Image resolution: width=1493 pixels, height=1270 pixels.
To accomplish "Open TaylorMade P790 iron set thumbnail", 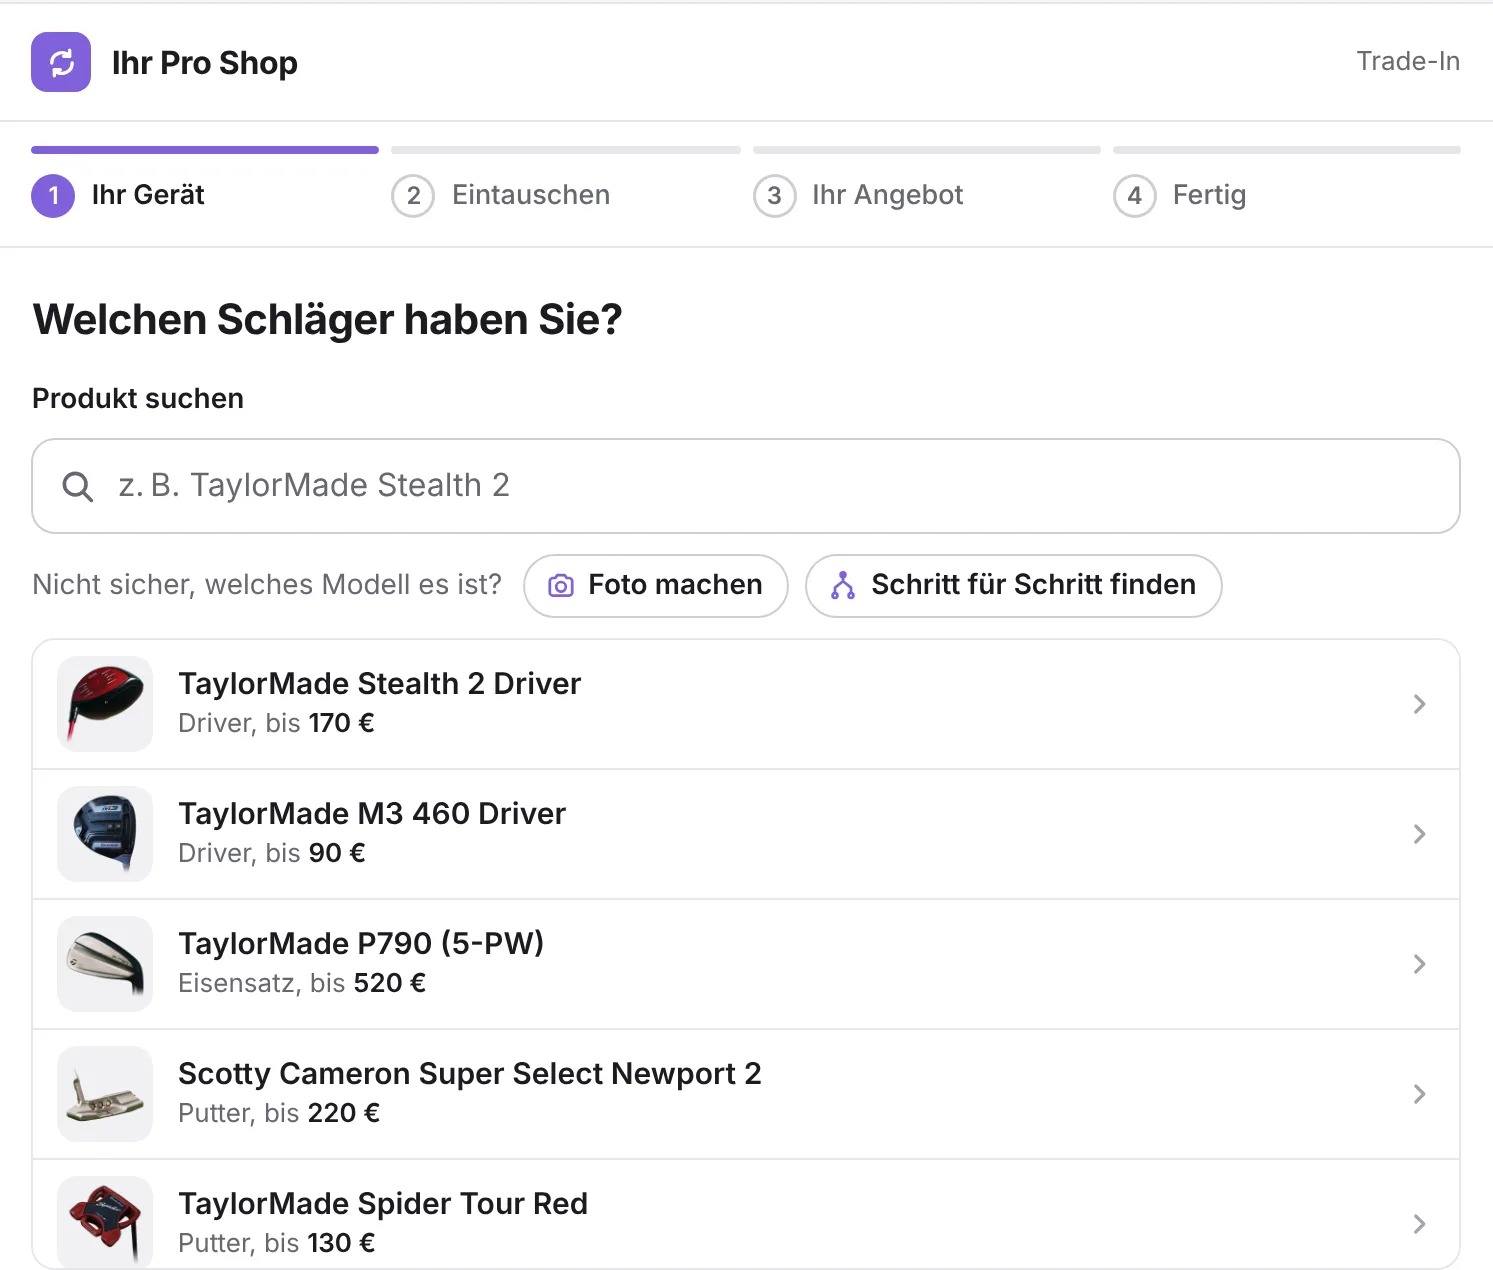I will click(105, 964).
